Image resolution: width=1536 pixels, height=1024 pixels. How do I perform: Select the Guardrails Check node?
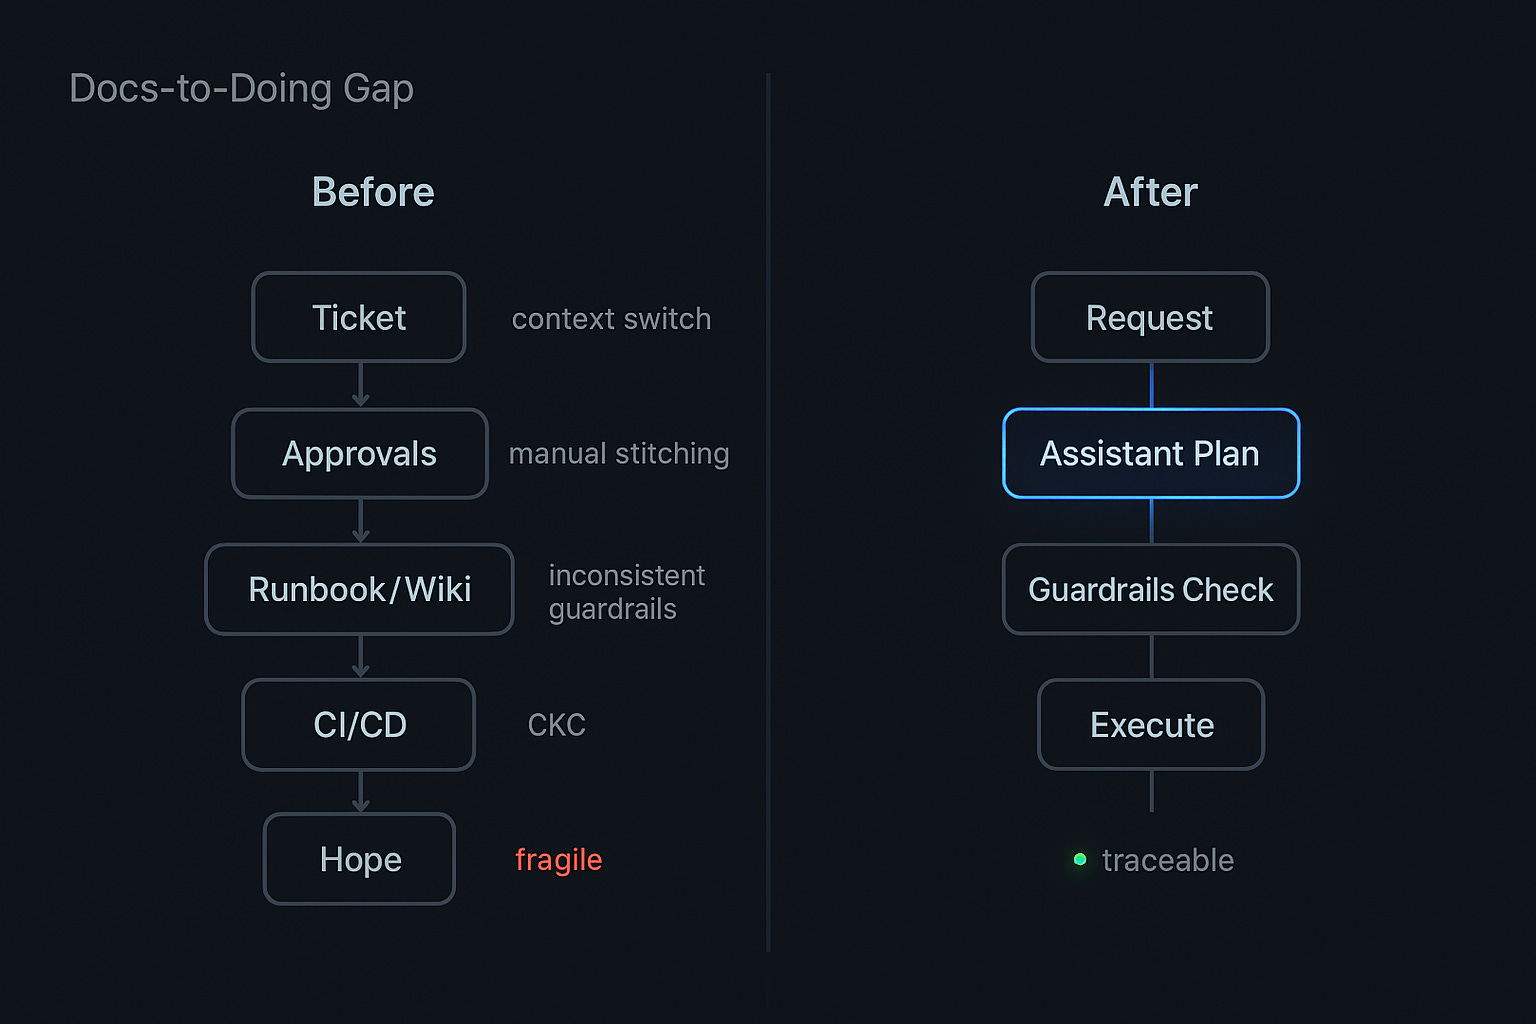click(1150, 589)
